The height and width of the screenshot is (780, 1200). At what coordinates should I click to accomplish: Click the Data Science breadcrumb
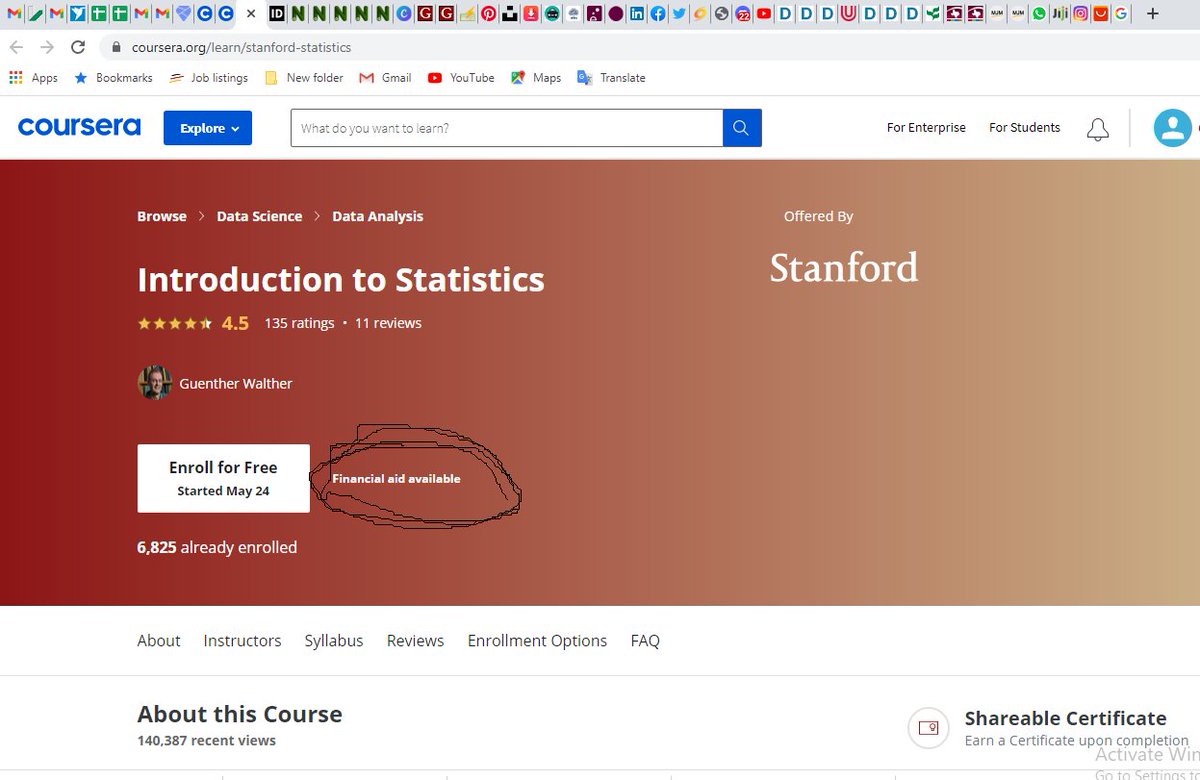259,216
